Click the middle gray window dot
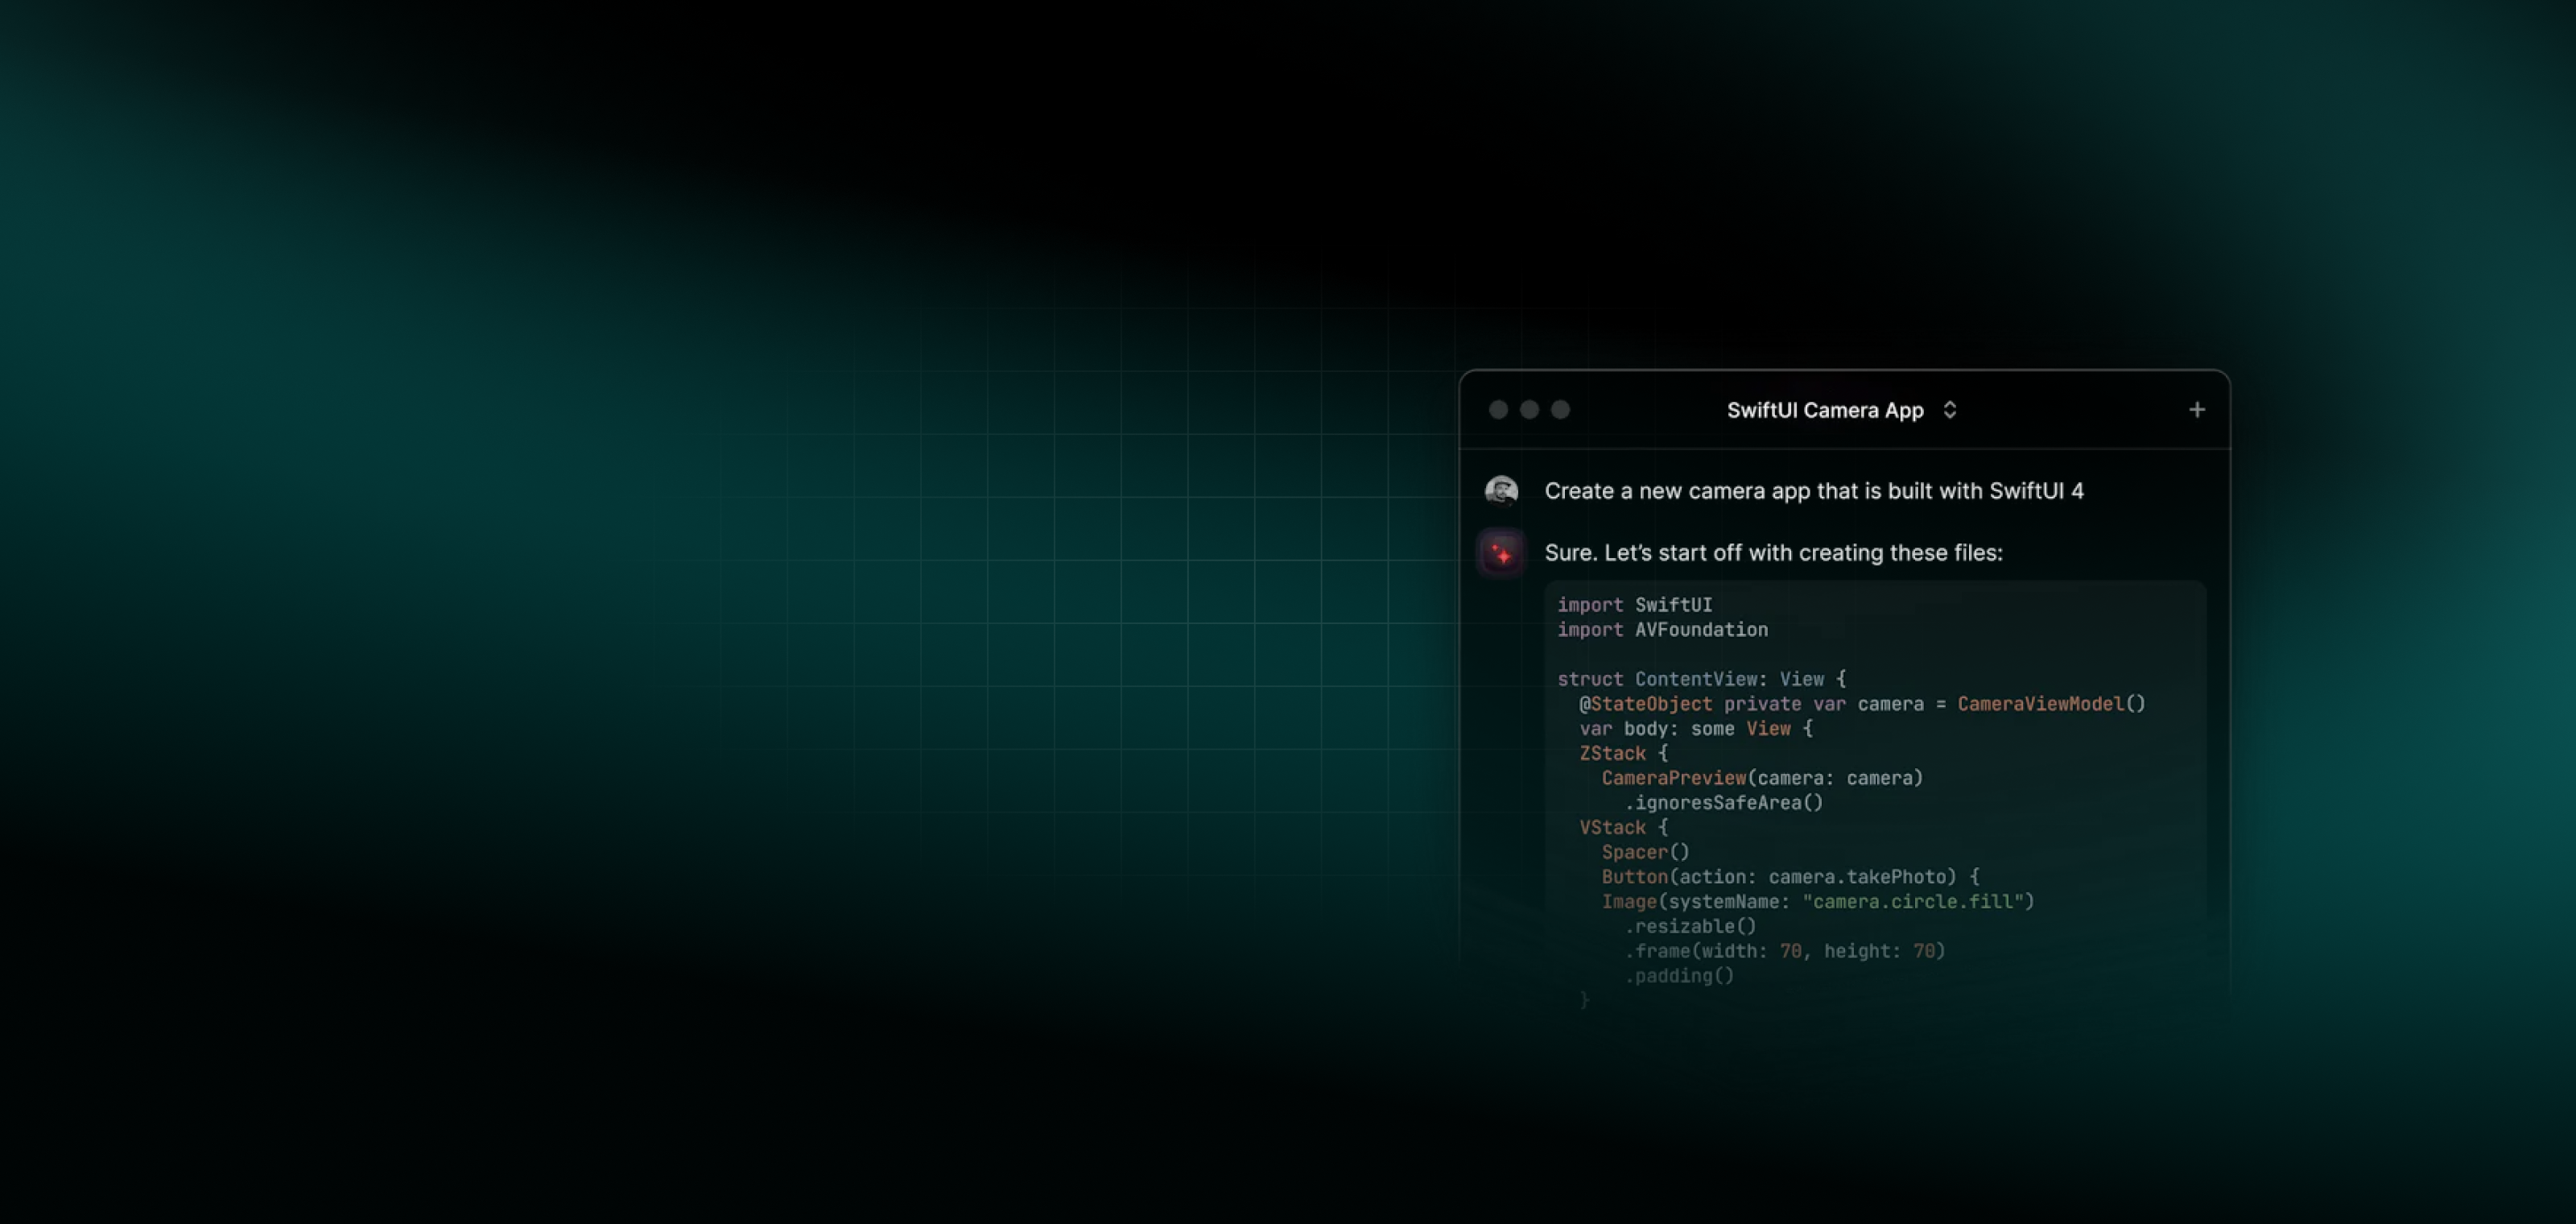Screen dimensions: 2576x1224 coord(1529,410)
